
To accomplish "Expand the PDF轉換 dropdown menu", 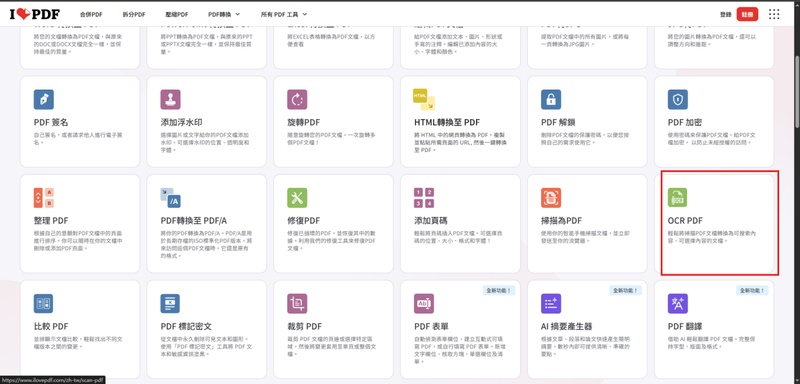I will tap(224, 14).
